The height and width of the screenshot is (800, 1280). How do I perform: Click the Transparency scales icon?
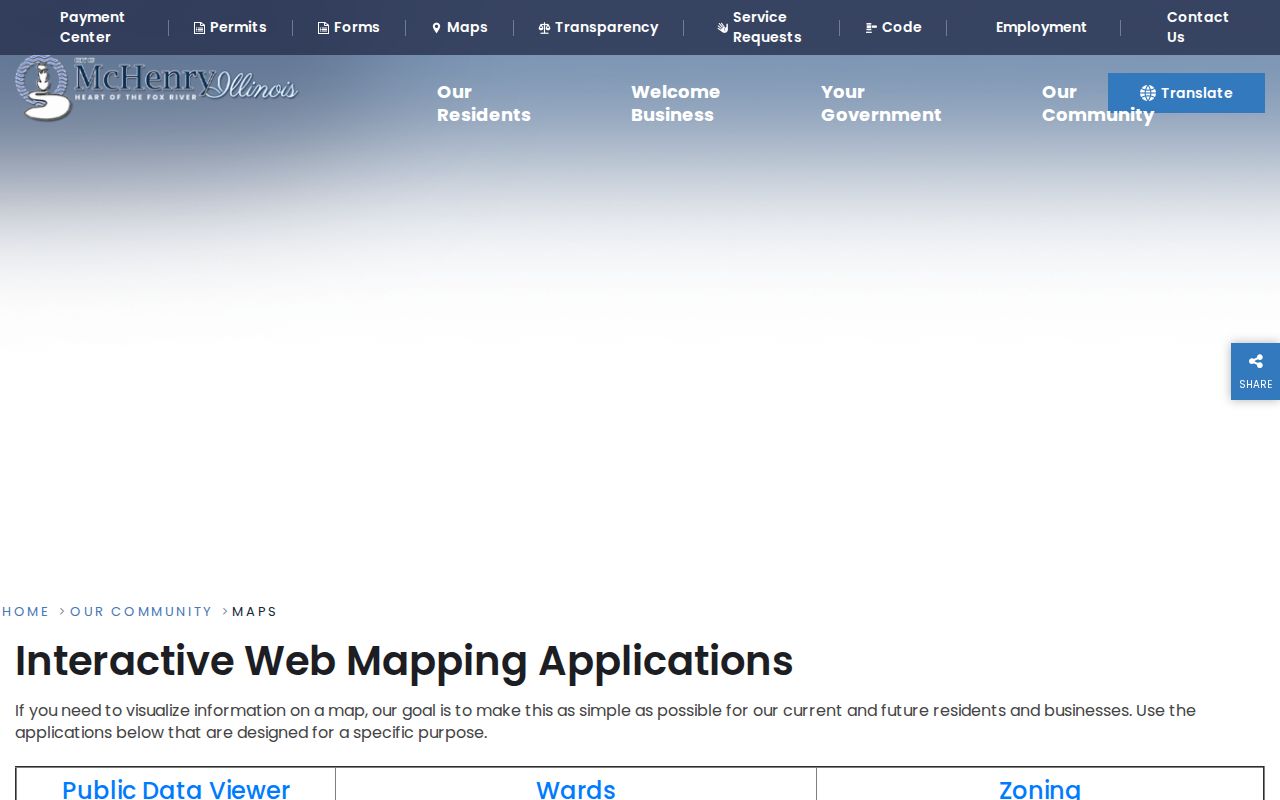(544, 28)
